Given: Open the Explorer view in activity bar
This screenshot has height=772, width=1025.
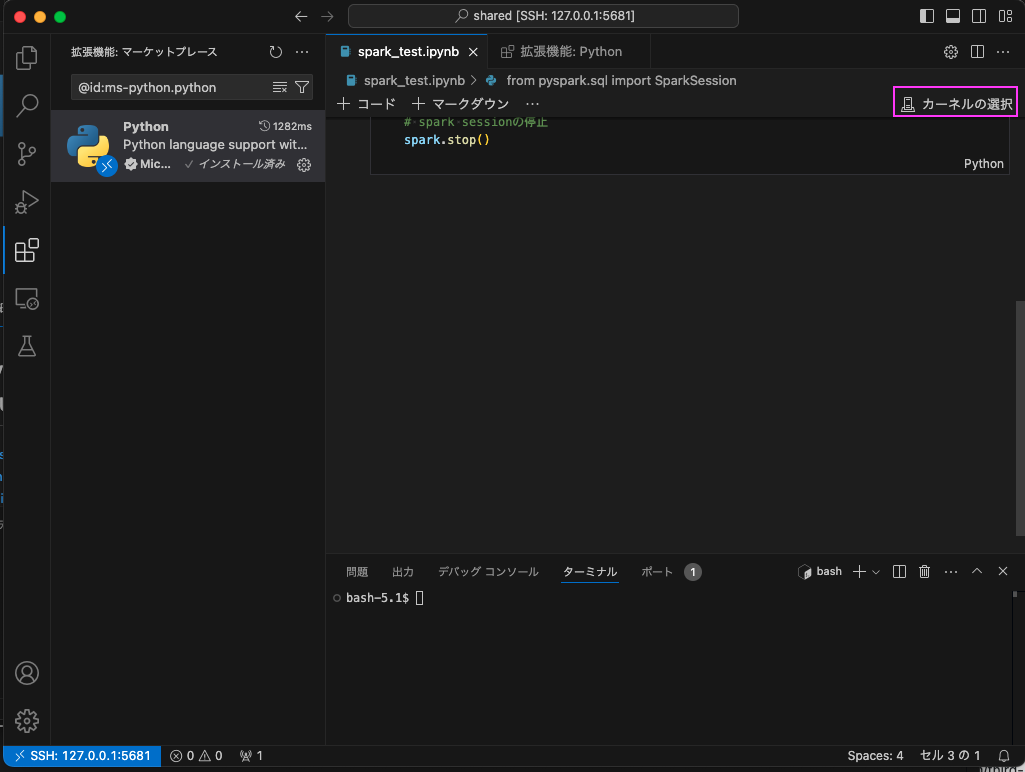Looking at the screenshot, I should click(27, 58).
